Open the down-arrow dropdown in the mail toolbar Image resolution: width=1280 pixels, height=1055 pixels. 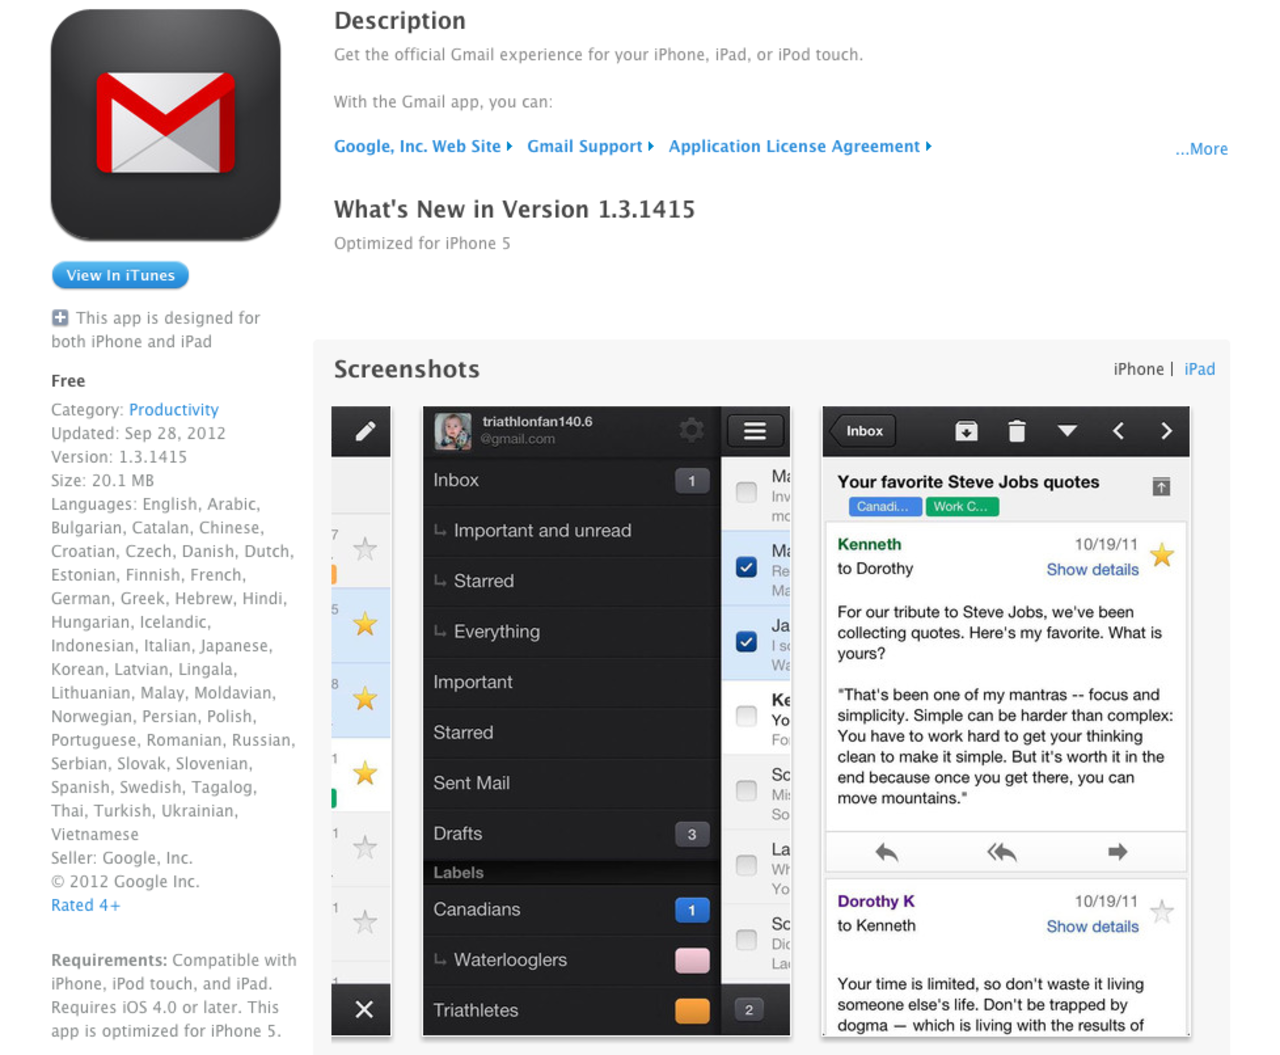coord(1068,431)
